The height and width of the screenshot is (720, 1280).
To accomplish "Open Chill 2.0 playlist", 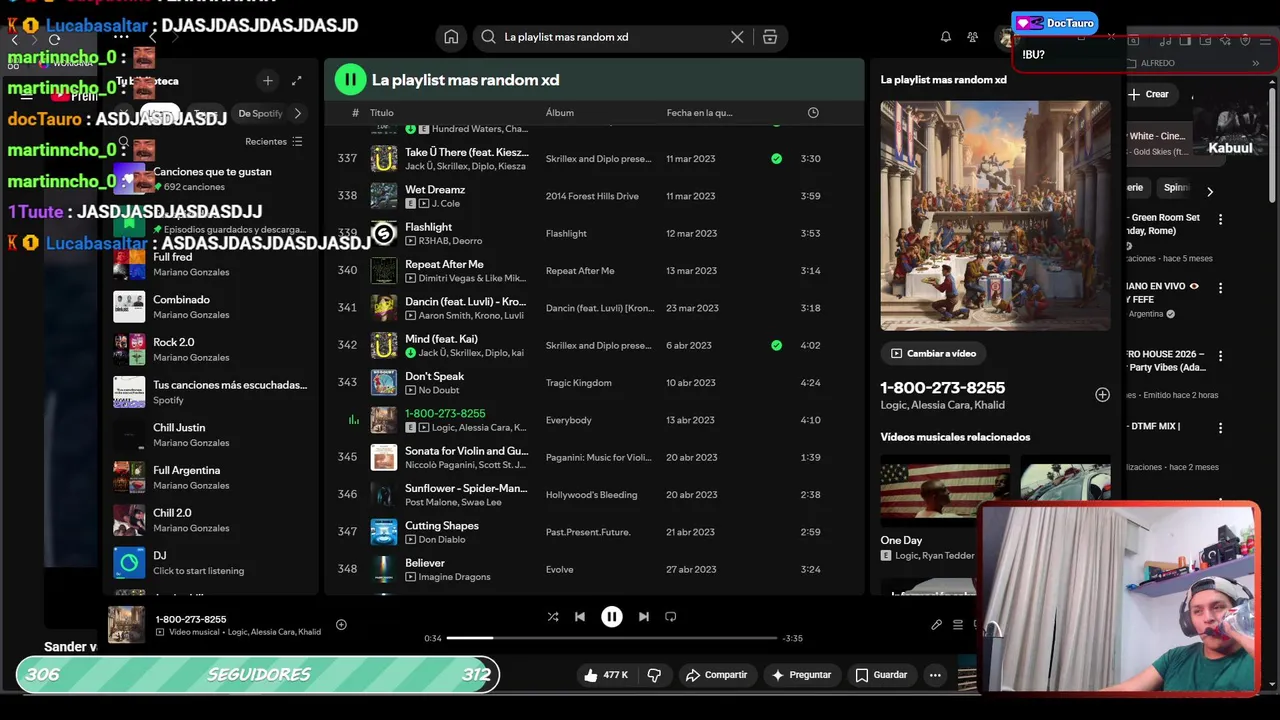I will (210, 520).
